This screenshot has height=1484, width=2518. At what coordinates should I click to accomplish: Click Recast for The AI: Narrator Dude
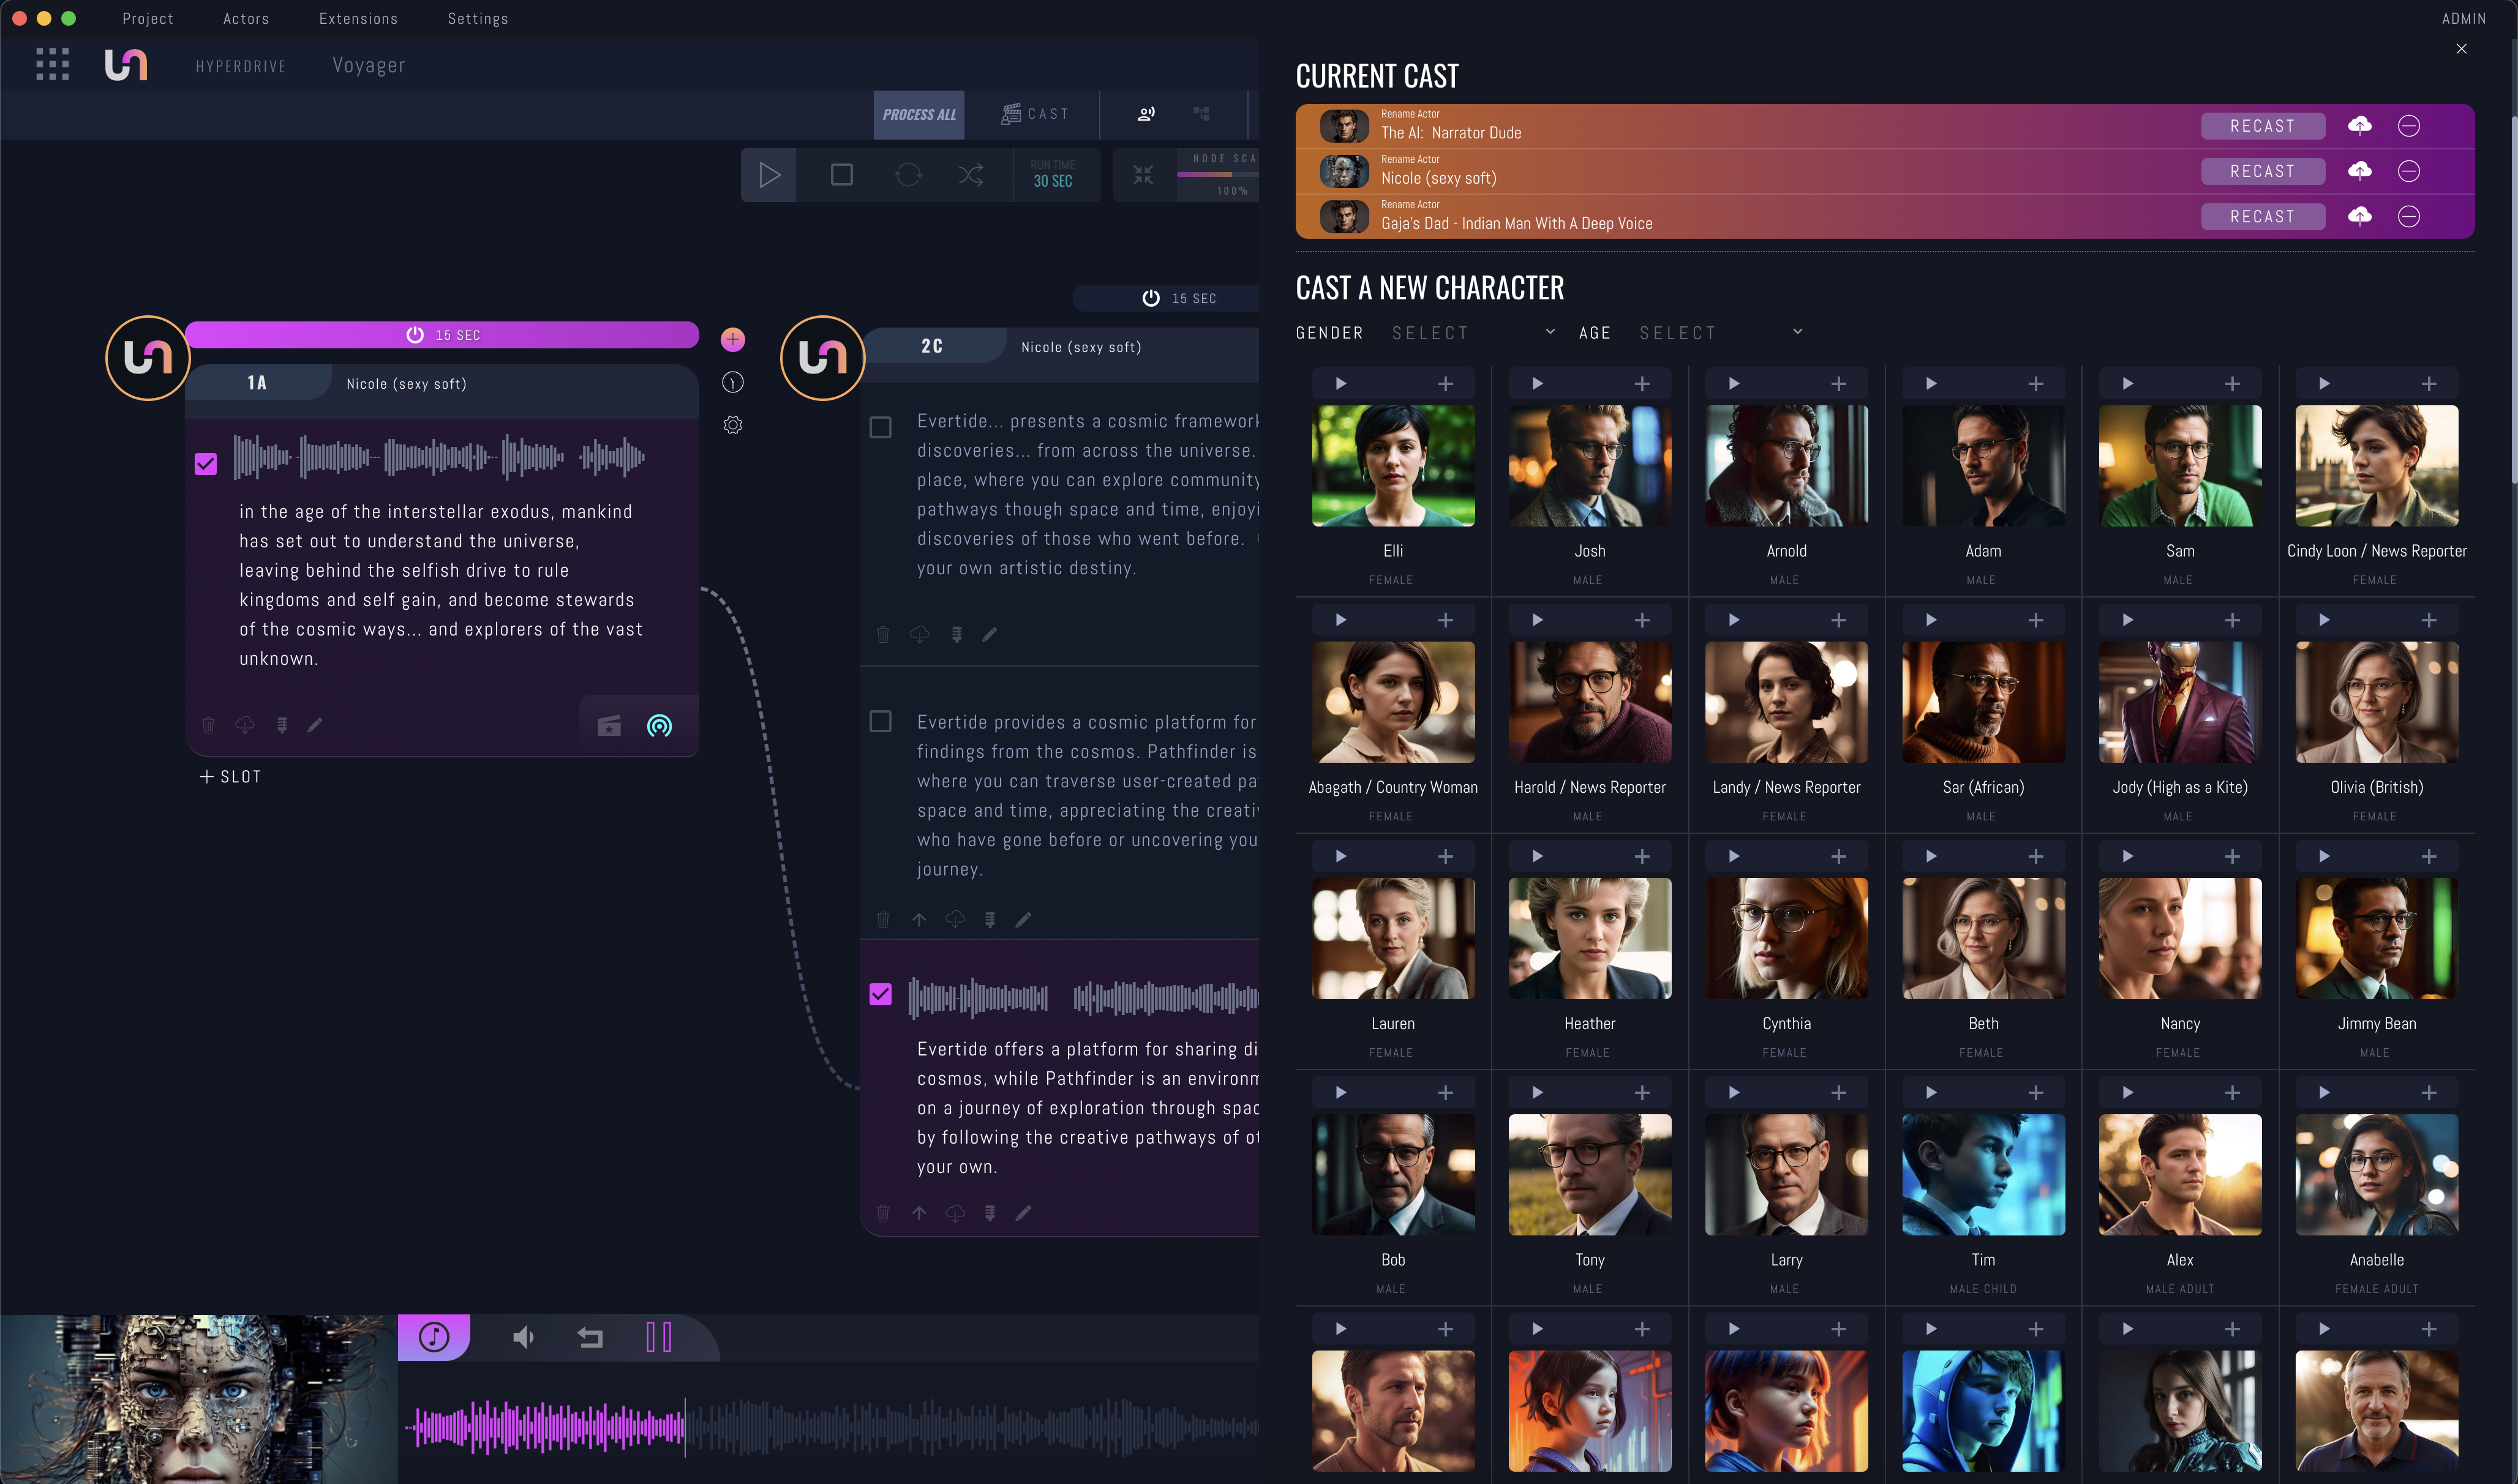point(2262,126)
